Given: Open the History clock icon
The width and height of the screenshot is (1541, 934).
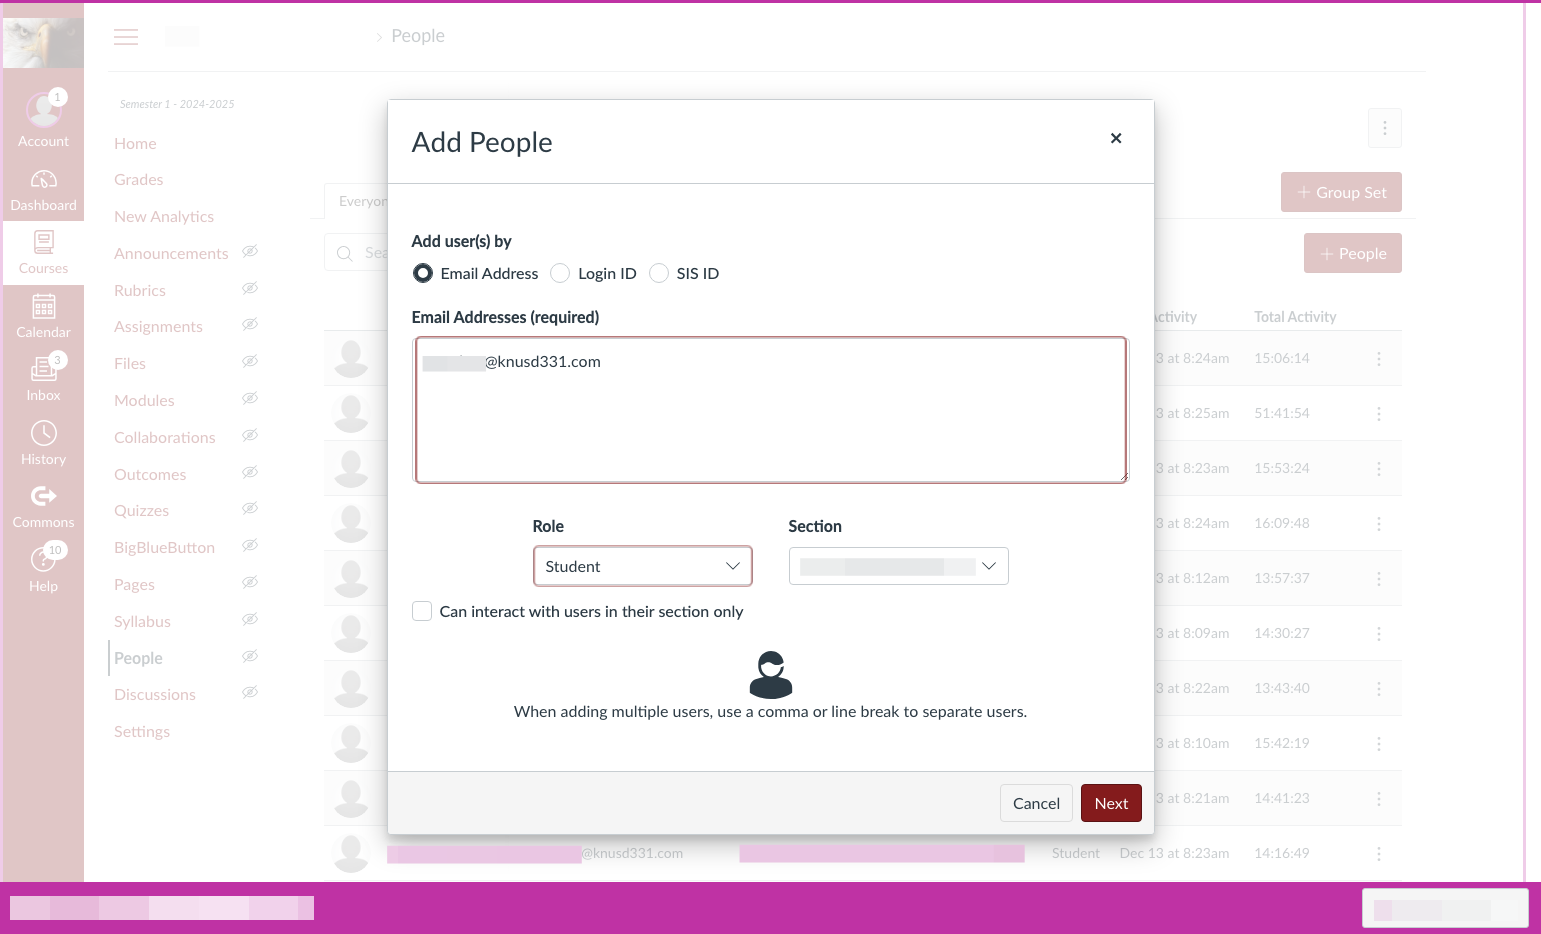Looking at the screenshot, I should pos(43,433).
